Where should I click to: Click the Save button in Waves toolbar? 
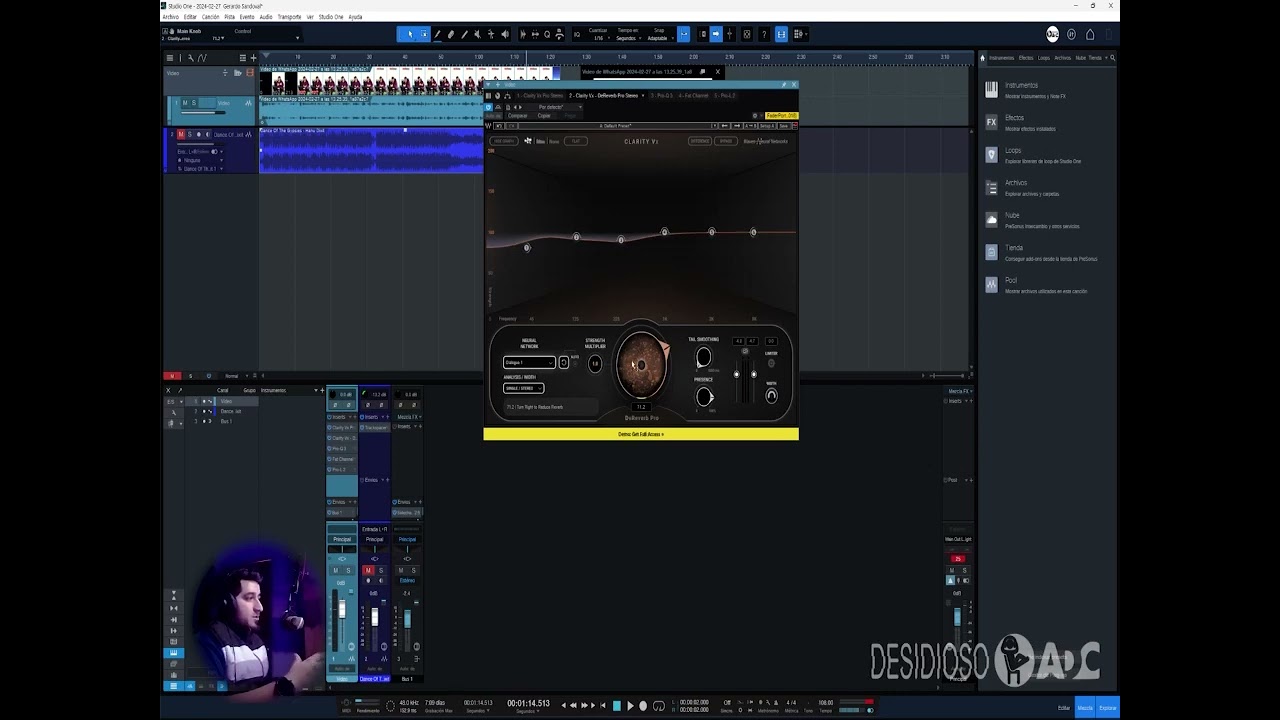[x=783, y=126]
